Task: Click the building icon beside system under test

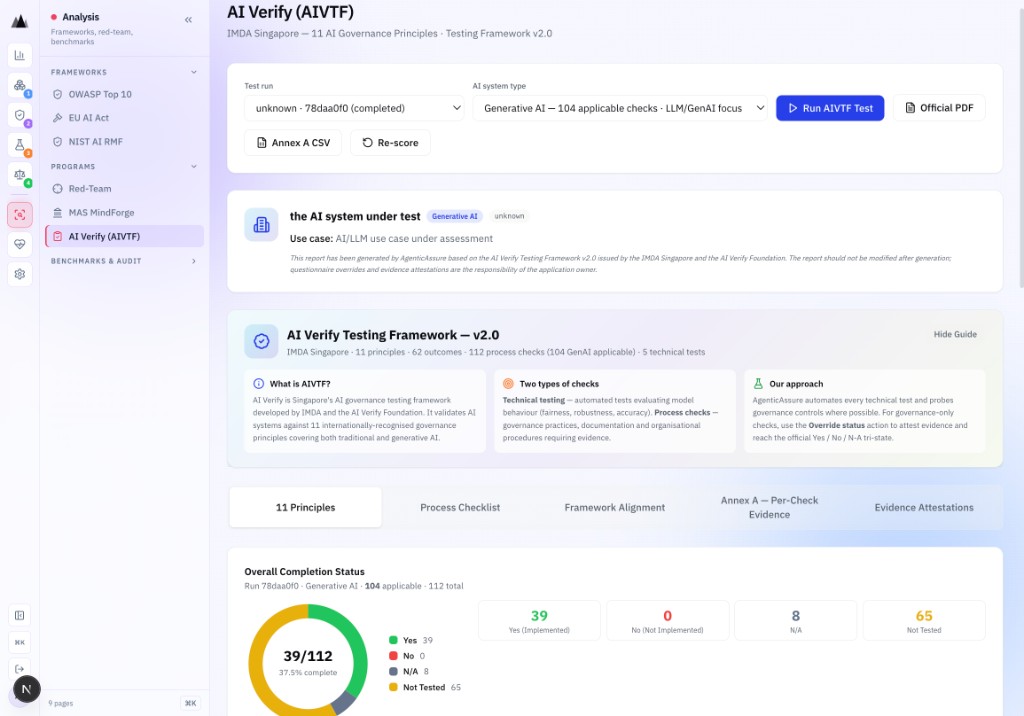Action: [261, 225]
